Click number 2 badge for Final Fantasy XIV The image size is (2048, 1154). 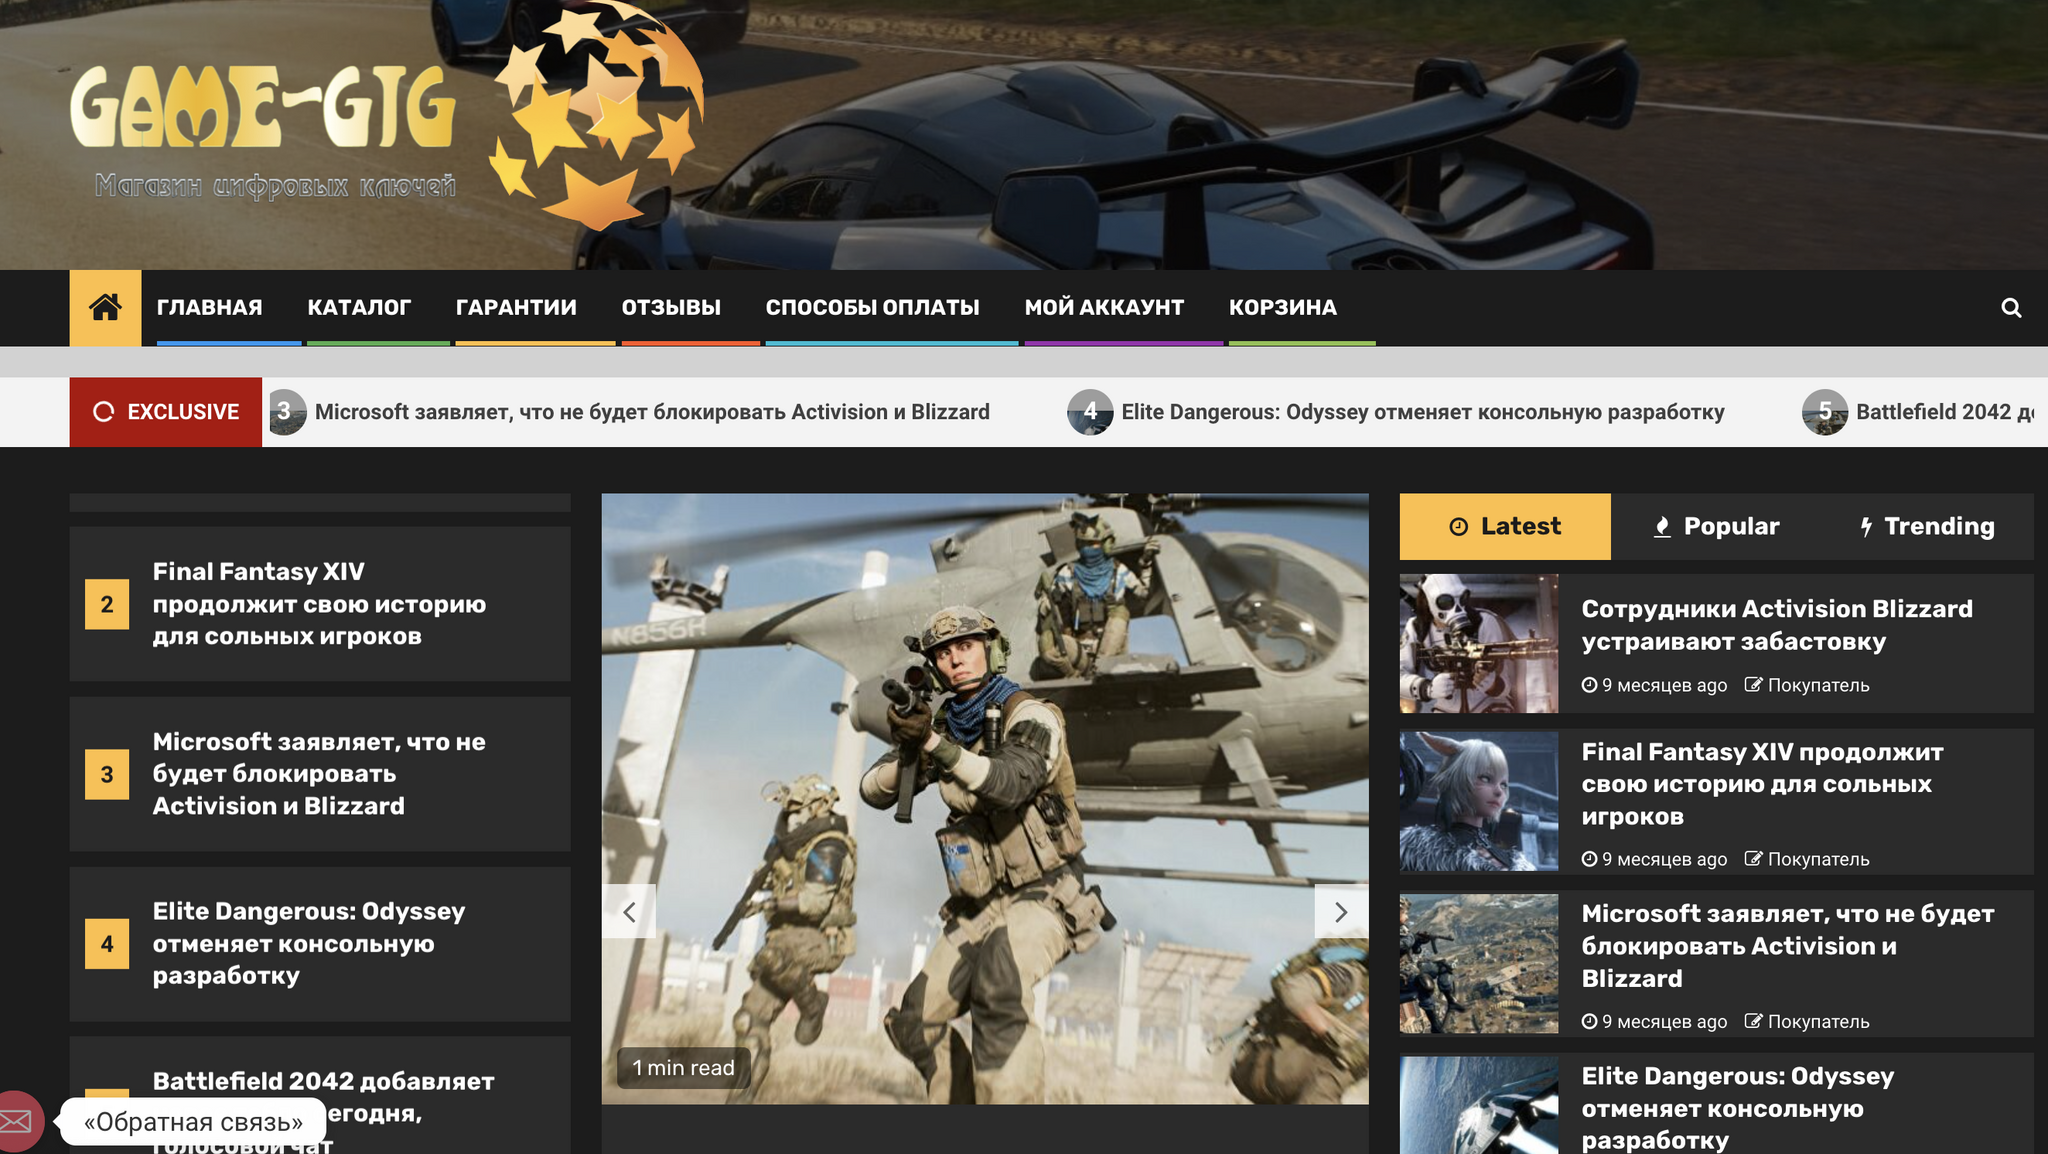[x=107, y=604]
